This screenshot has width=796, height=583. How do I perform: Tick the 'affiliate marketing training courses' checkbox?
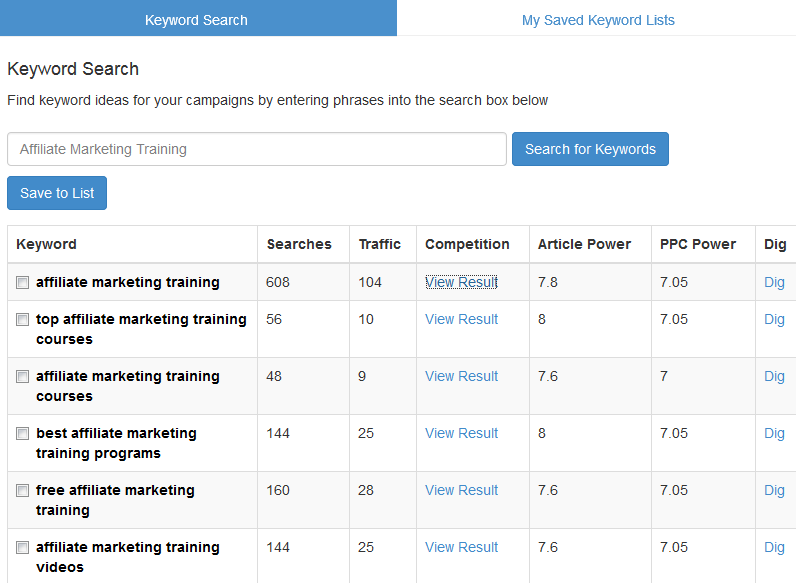23,377
